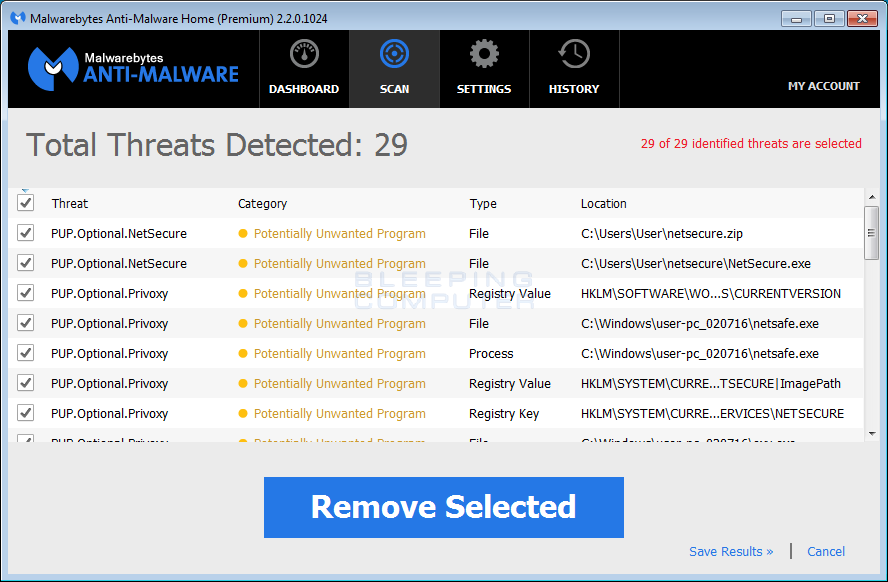888x582 pixels.
Task: Close the Malwarebytes window
Action: (x=862, y=19)
